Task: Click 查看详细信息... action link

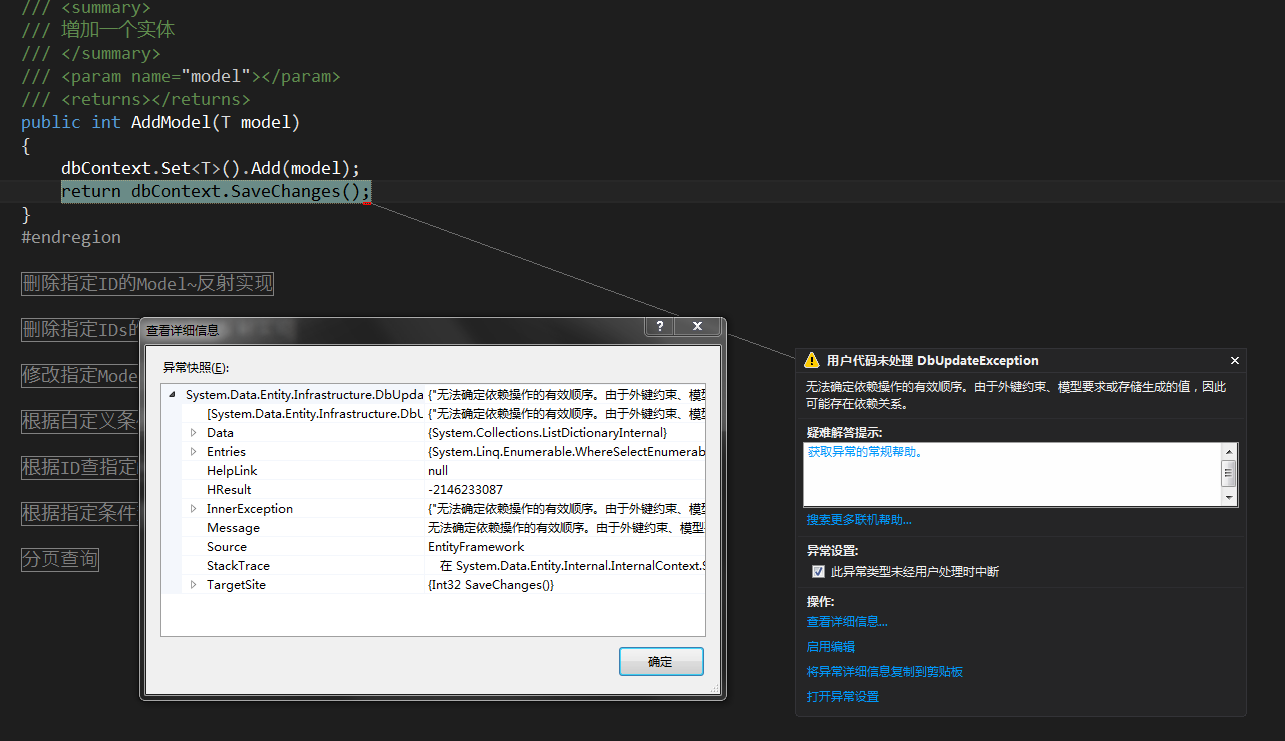Action: pyautogui.click(x=847, y=622)
